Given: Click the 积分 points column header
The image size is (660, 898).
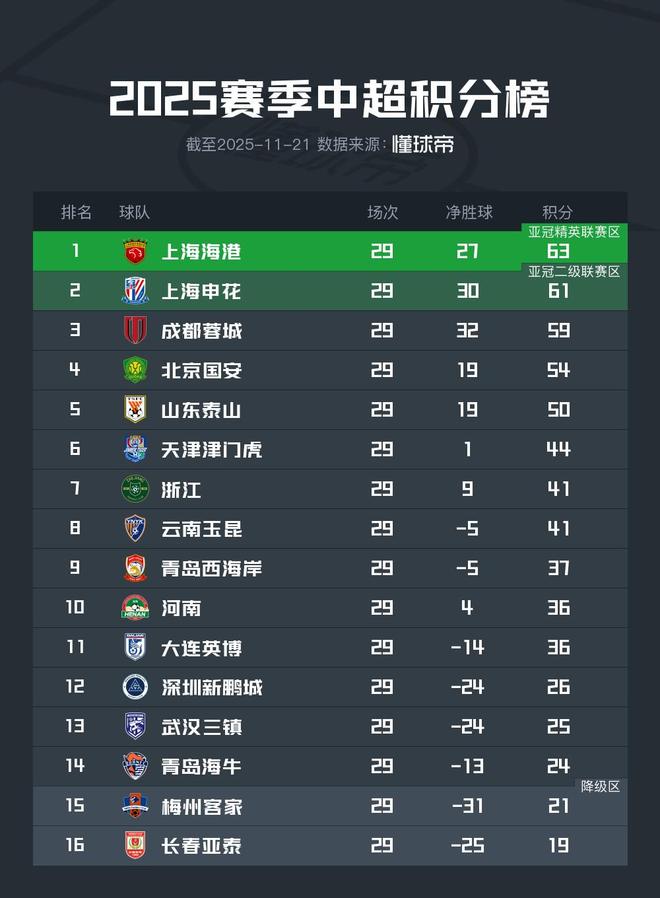Looking at the screenshot, I should tap(558, 212).
